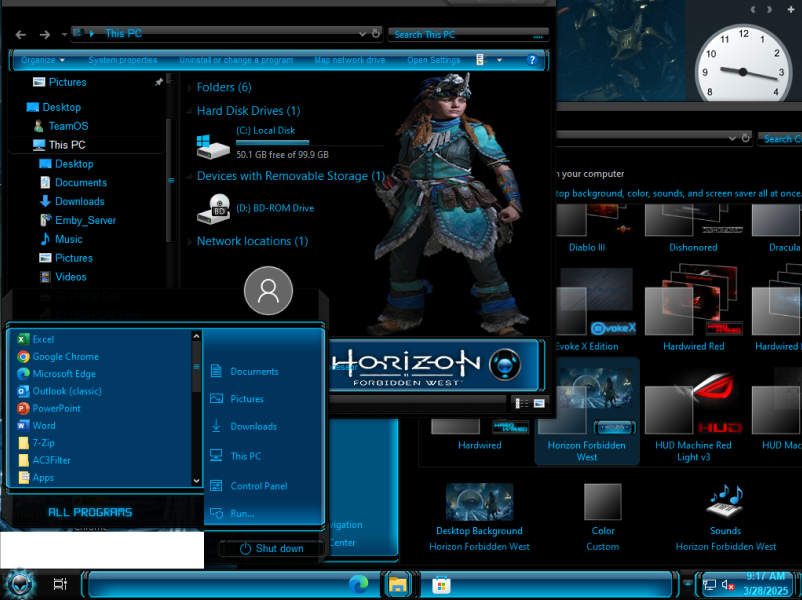Open Task View from the taskbar
The image size is (802, 600).
pyautogui.click(x=60, y=584)
